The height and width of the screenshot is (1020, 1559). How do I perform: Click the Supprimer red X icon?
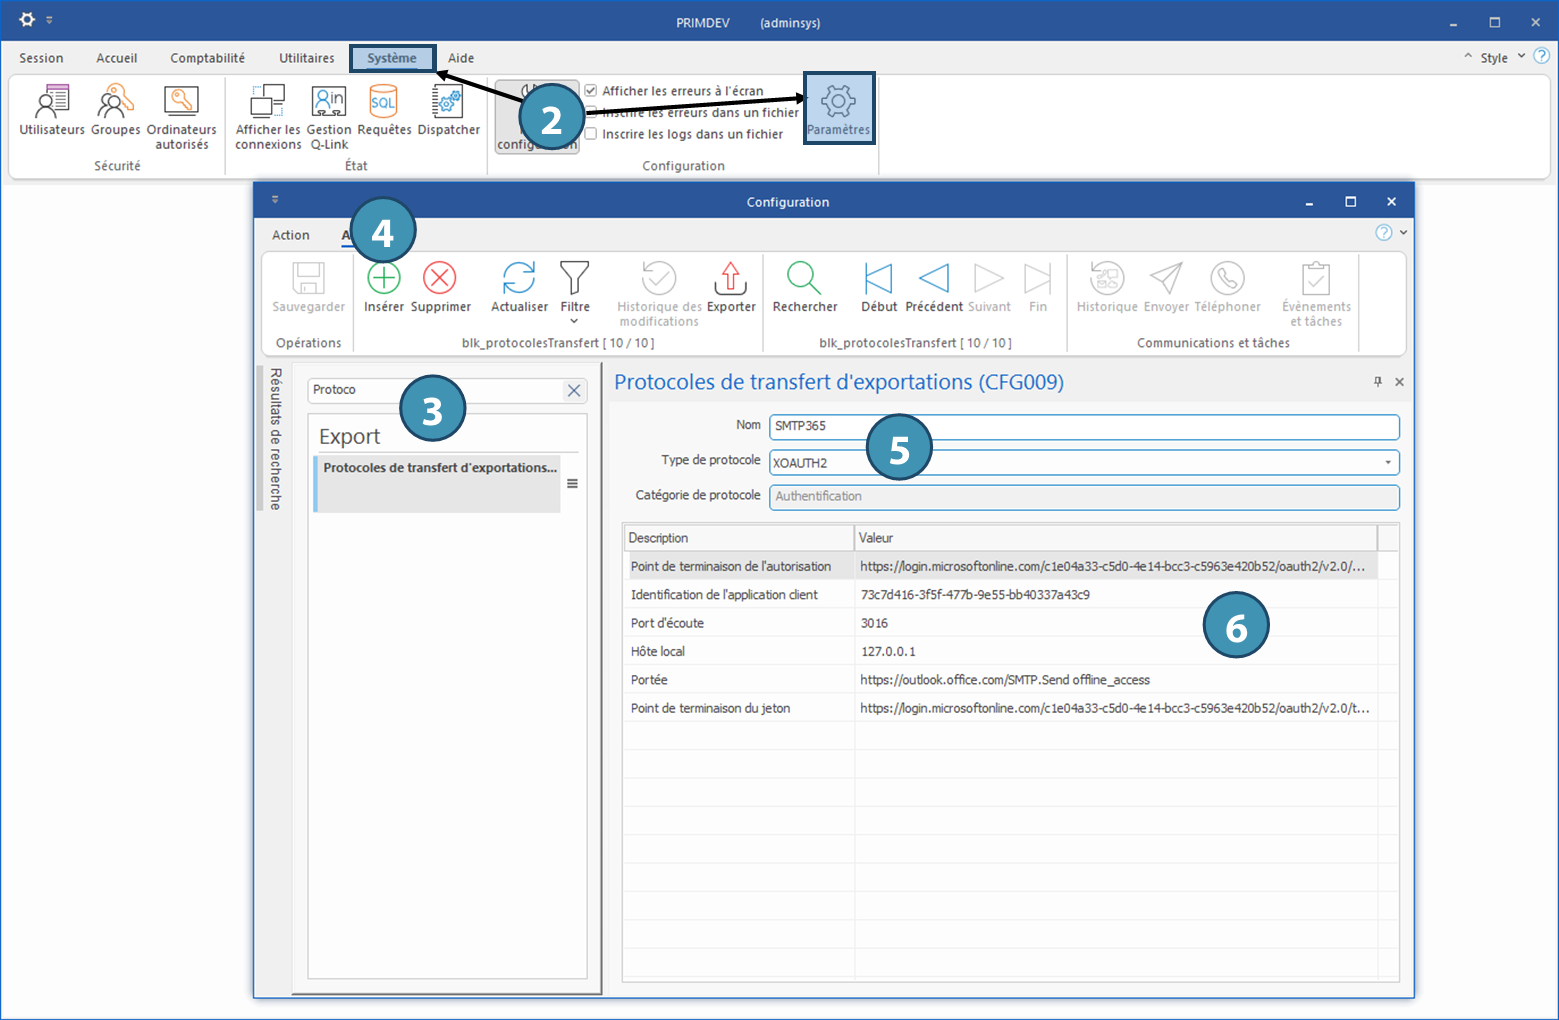pyautogui.click(x=440, y=279)
